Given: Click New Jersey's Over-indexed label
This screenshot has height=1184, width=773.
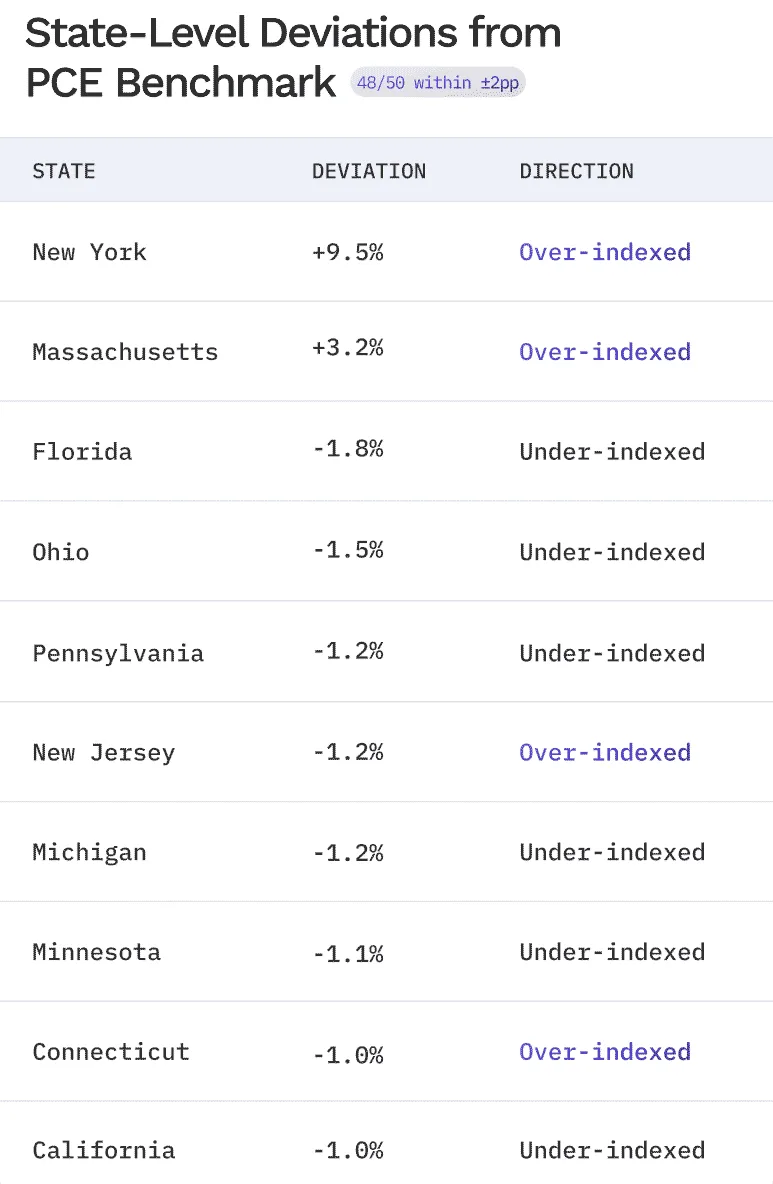Looking at the screenshot, I should pyautogui.click(x=605, y=752).
